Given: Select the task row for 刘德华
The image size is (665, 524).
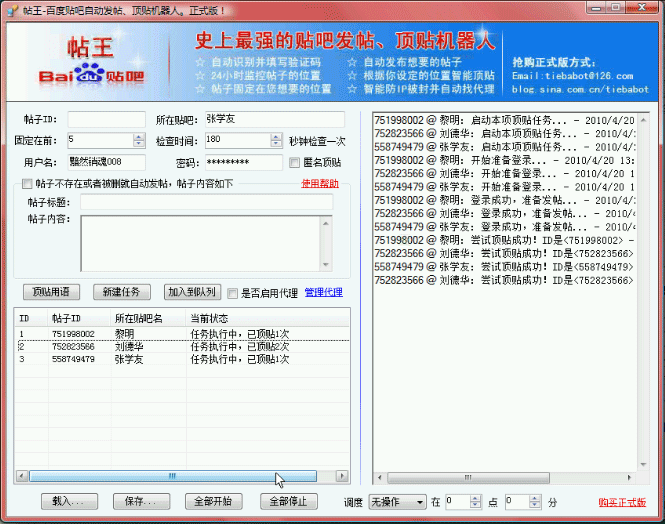Looking at the screenshot, I should (182, 347).
